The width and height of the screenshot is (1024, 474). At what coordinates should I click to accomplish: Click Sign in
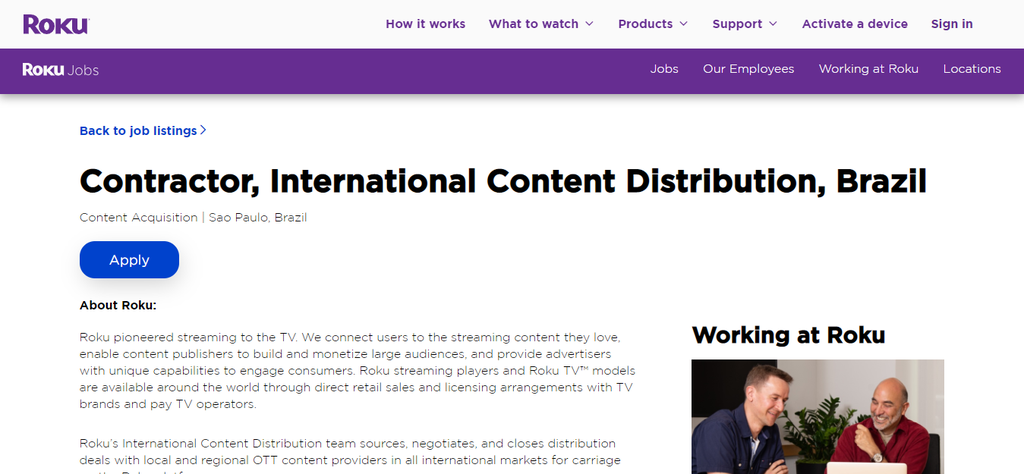tap(952, 24)
